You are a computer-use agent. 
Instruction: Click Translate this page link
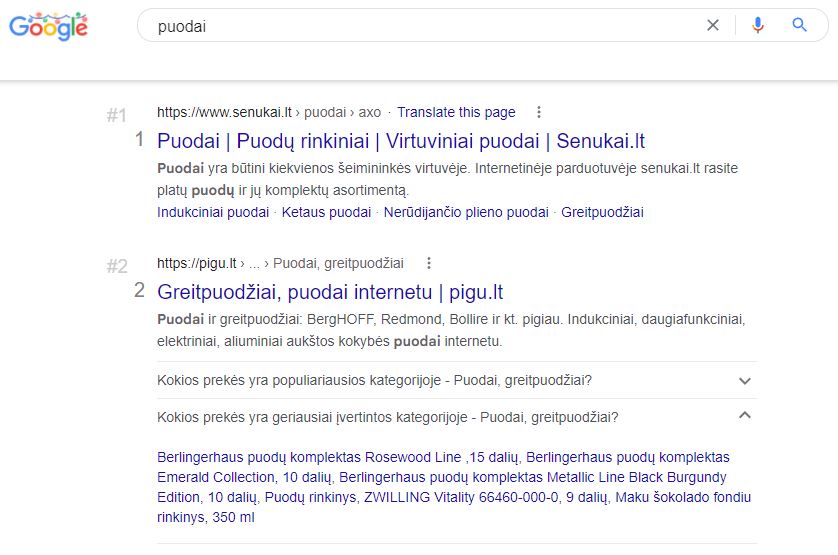pos(456,112)
